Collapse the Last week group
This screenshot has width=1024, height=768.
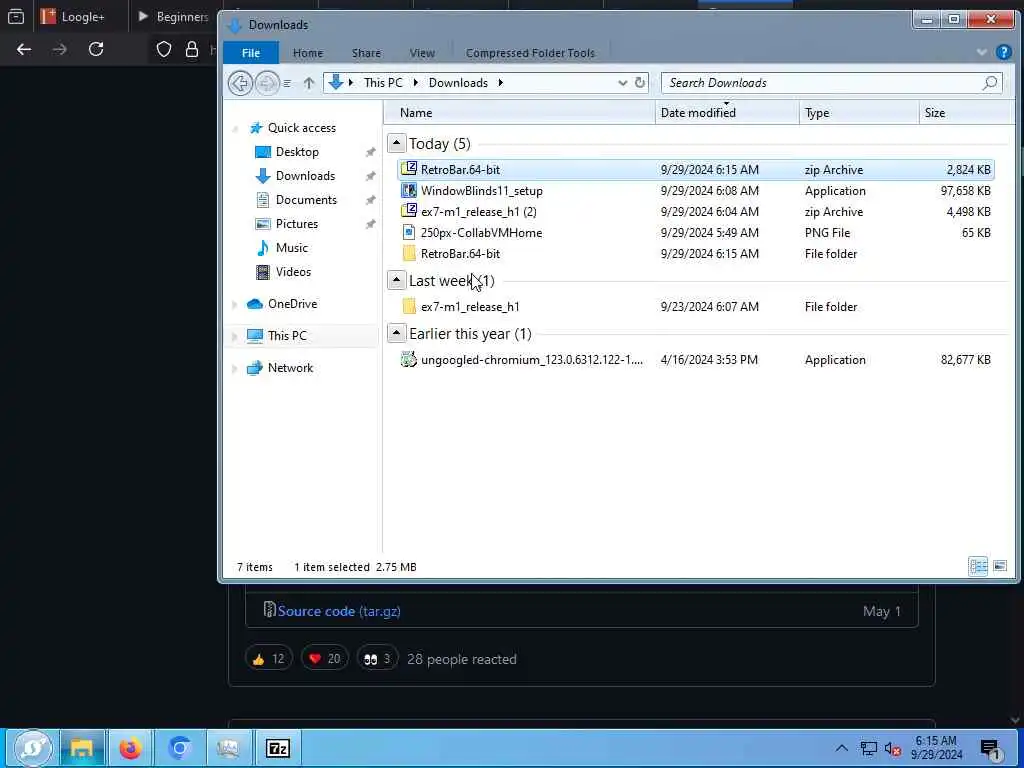pyautogui.click(x=396, y=280)
